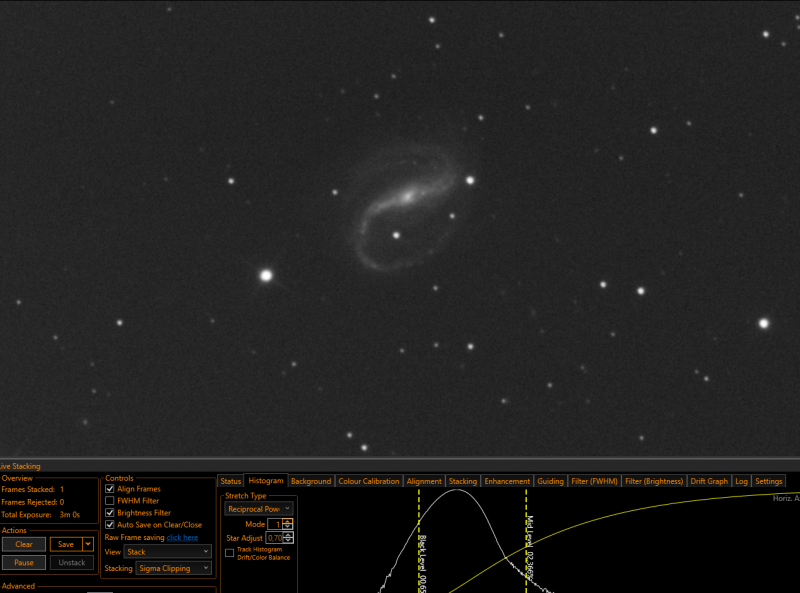Open the Log tab
The image size is (800, 593).
pyautogui.click(x=741, y=481)
